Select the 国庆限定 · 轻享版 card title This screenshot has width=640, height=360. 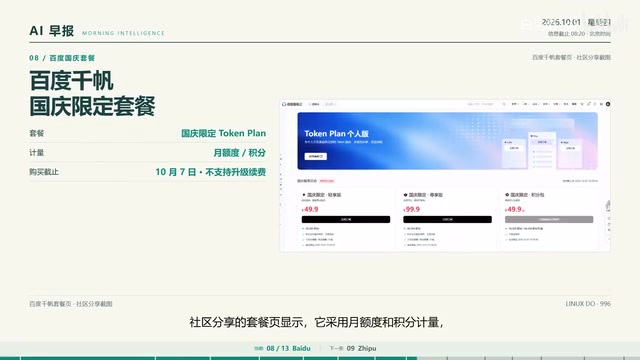click(324, 195)
